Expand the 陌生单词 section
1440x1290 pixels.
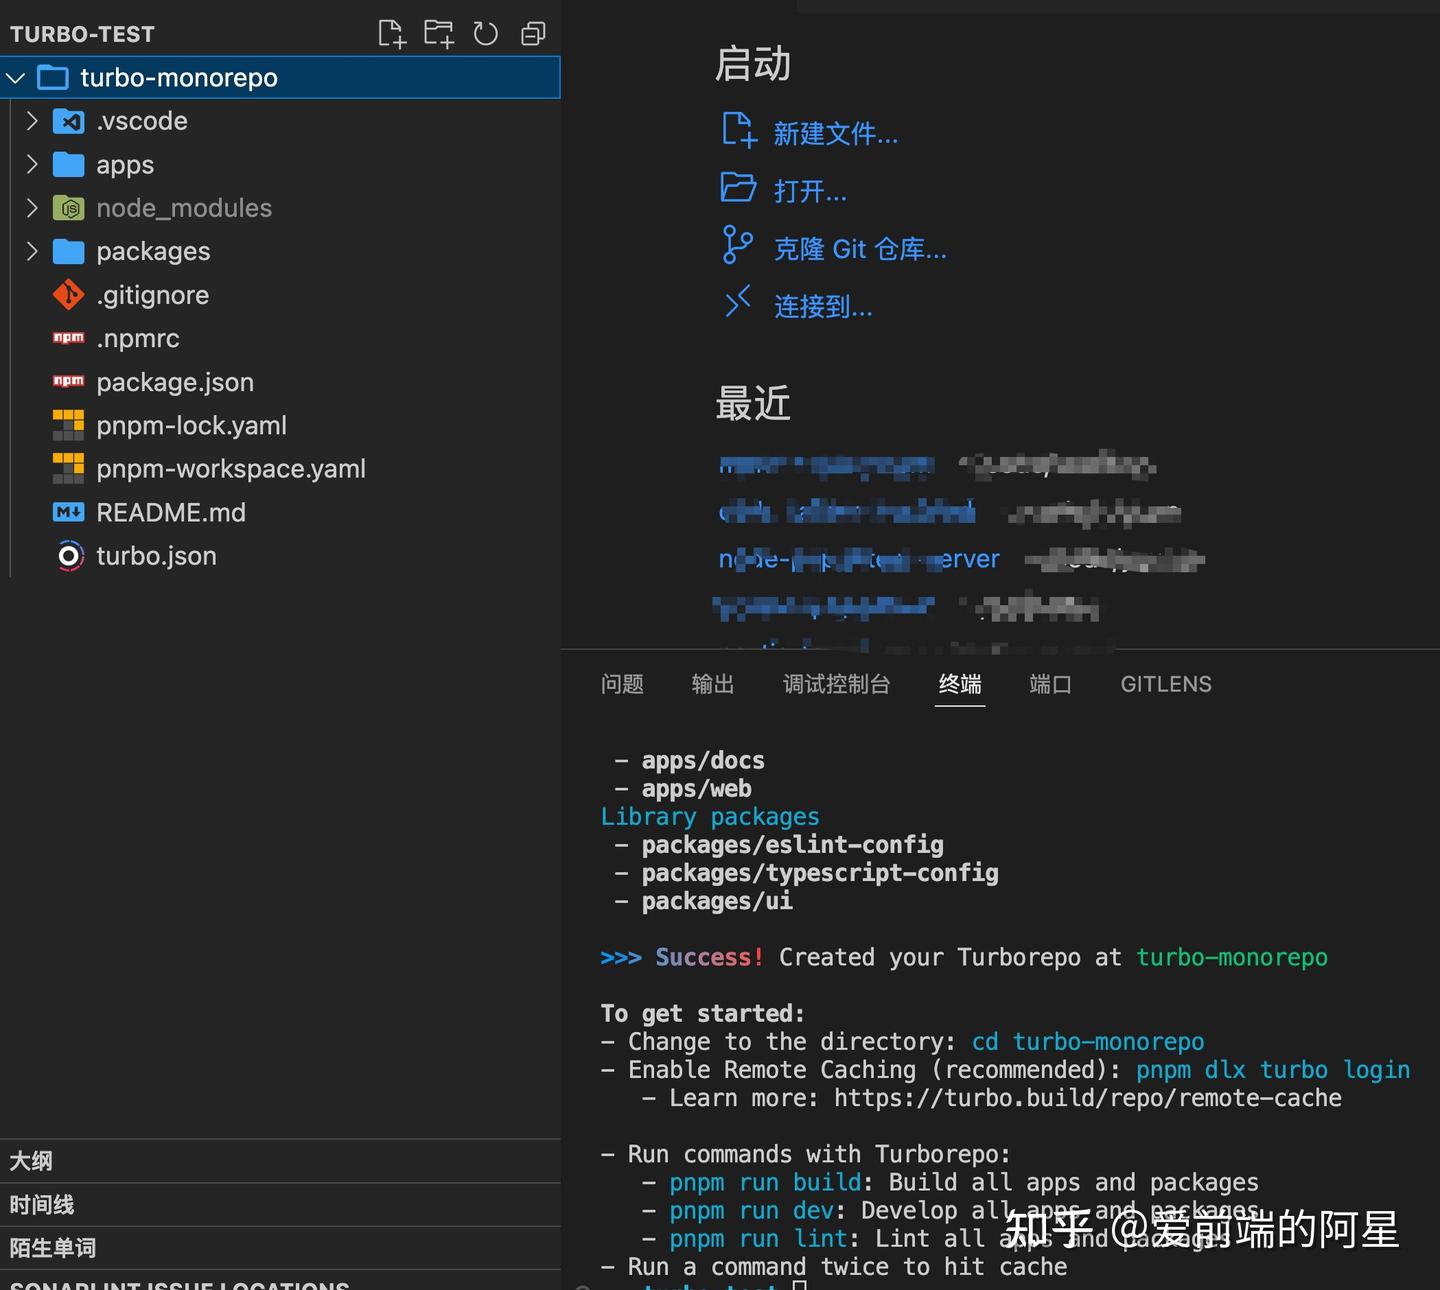280,1248
